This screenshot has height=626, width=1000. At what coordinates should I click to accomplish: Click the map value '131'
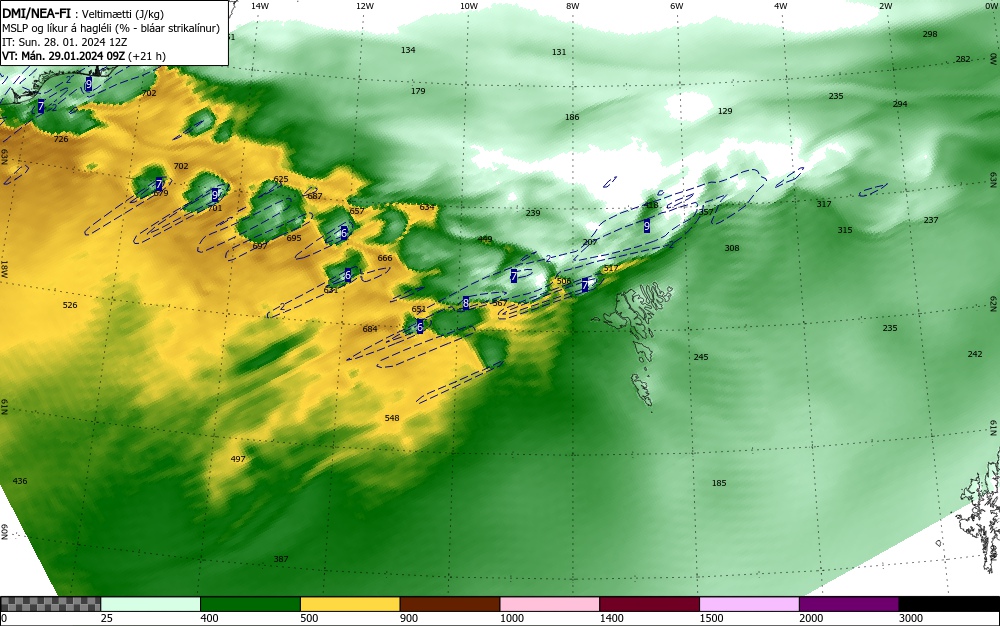559,52
